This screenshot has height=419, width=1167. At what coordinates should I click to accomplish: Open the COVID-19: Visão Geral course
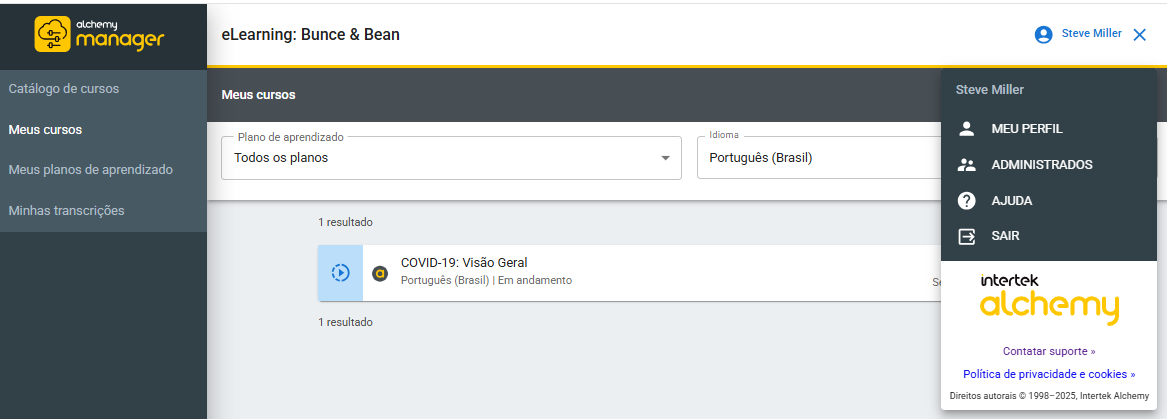pos(464,263)
